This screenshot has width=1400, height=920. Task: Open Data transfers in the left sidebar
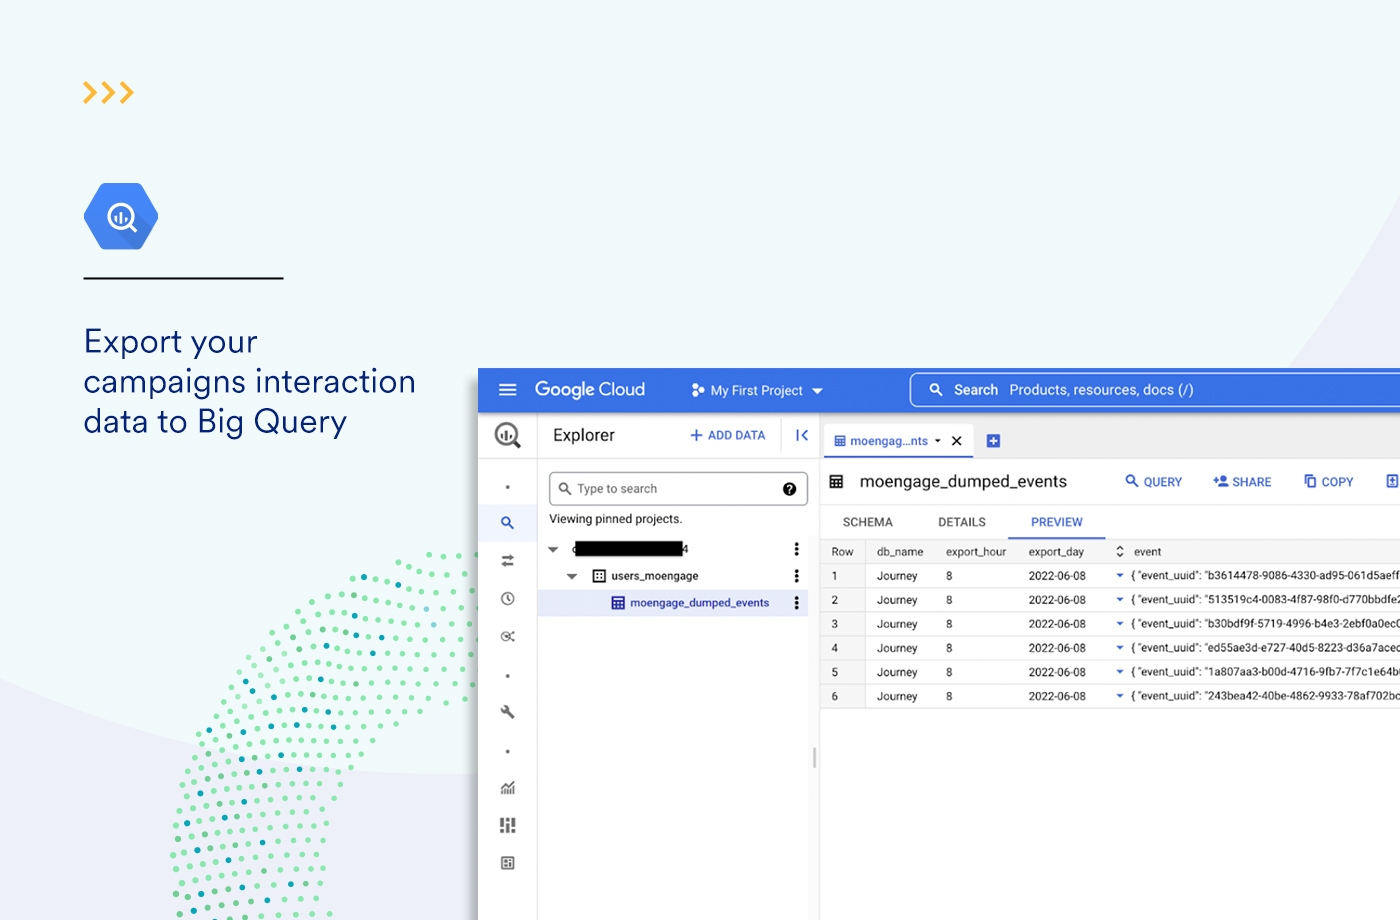pos(507,561)
